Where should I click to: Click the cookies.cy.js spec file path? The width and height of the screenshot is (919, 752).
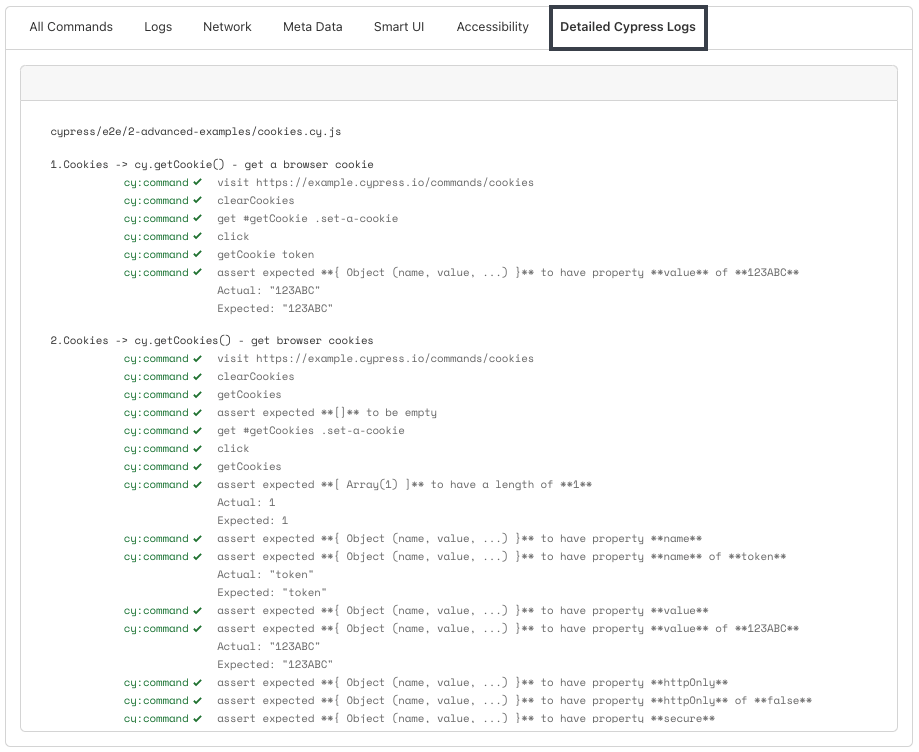point(195,131)
